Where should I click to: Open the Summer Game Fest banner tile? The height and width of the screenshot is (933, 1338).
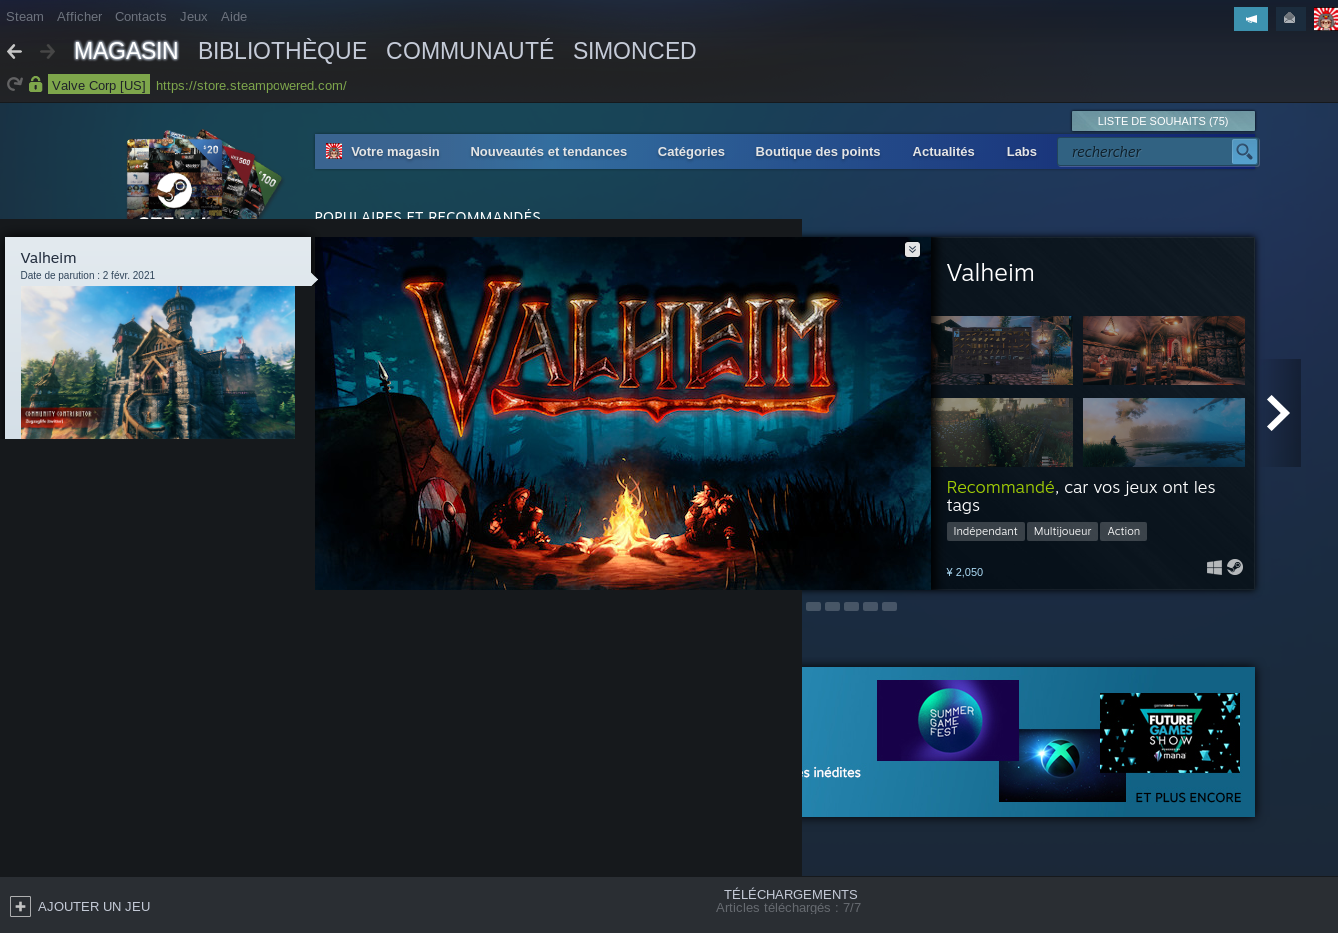click(x=948, y=720)
